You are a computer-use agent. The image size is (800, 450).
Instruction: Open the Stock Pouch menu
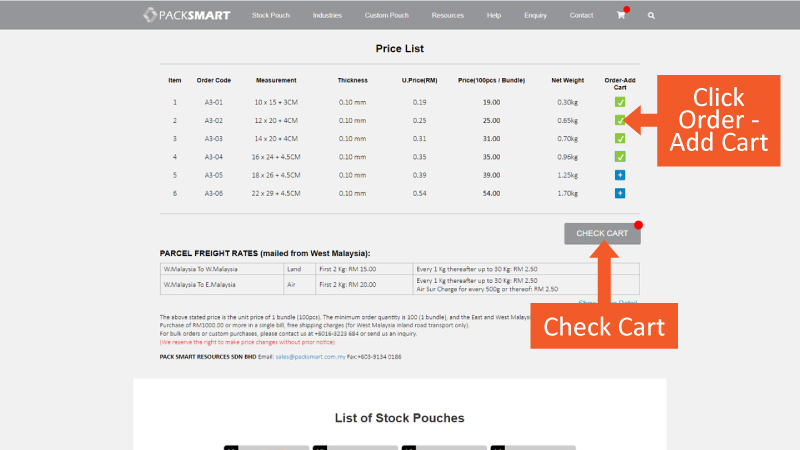270,16
